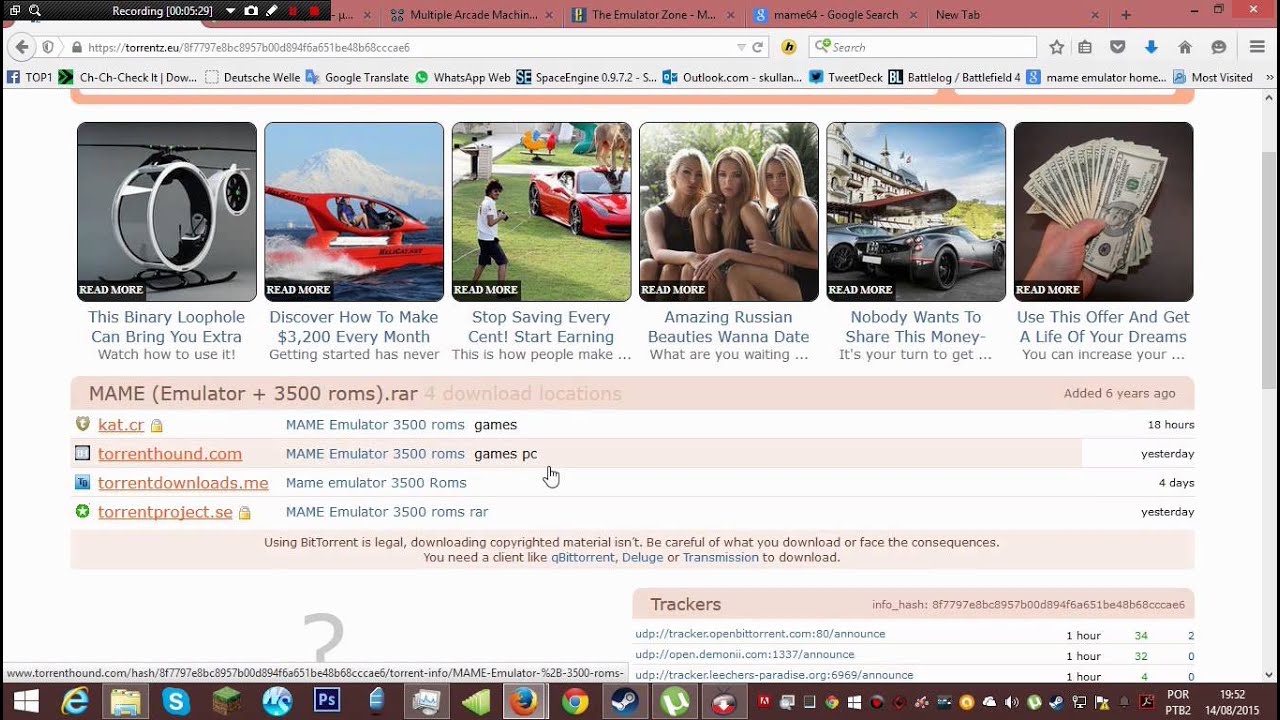
Task: Click the udp://open.demonii.com:1337/announce tracker
Action: point(745,655)
